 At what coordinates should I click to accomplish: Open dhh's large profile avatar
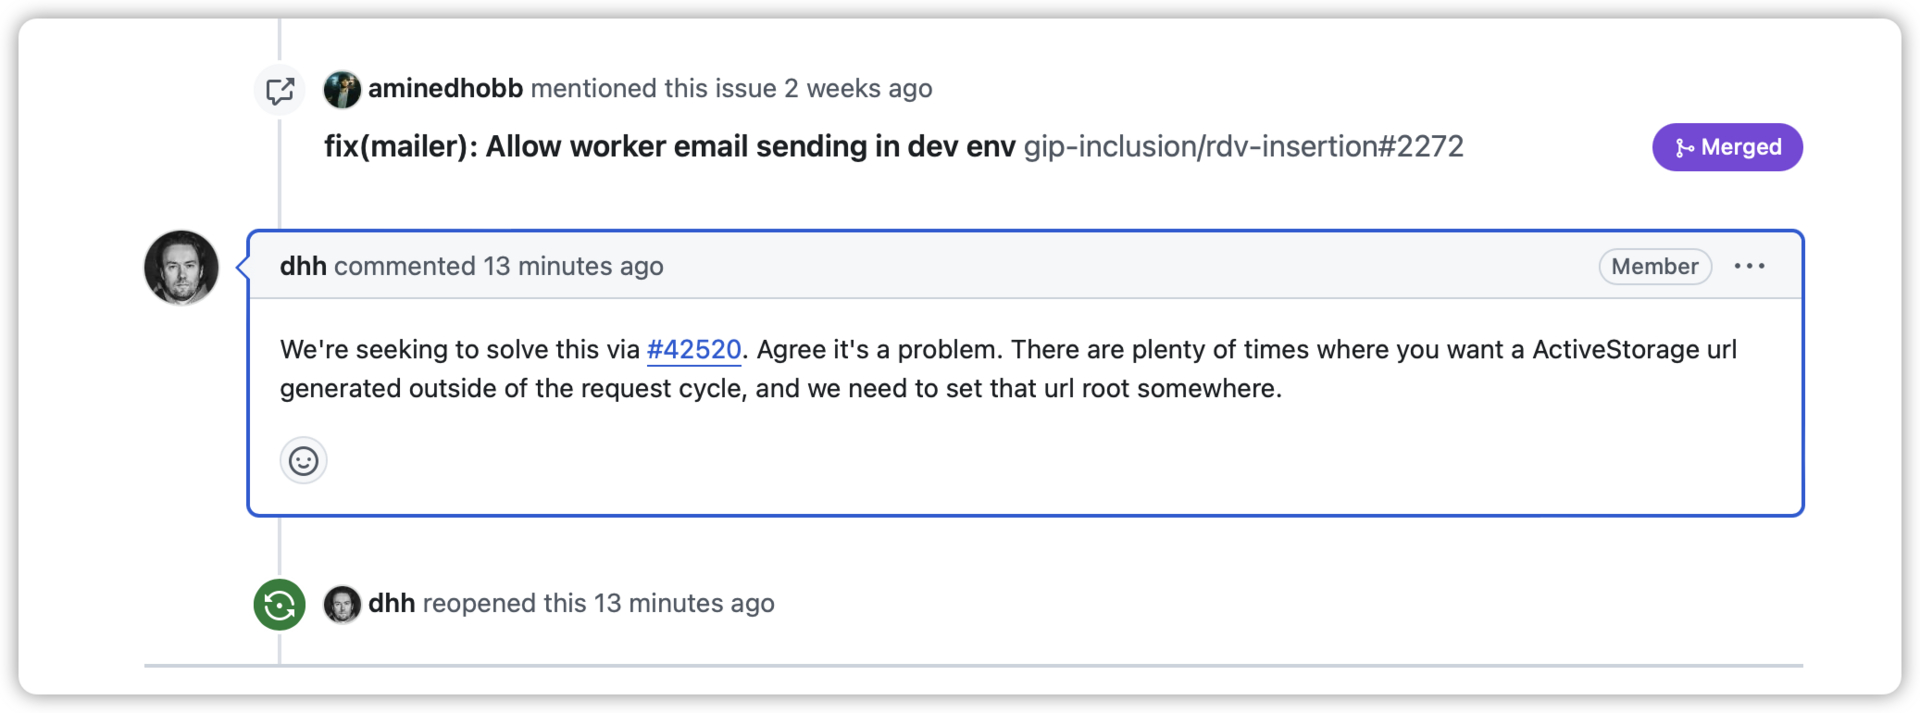[x=181, y=267]
